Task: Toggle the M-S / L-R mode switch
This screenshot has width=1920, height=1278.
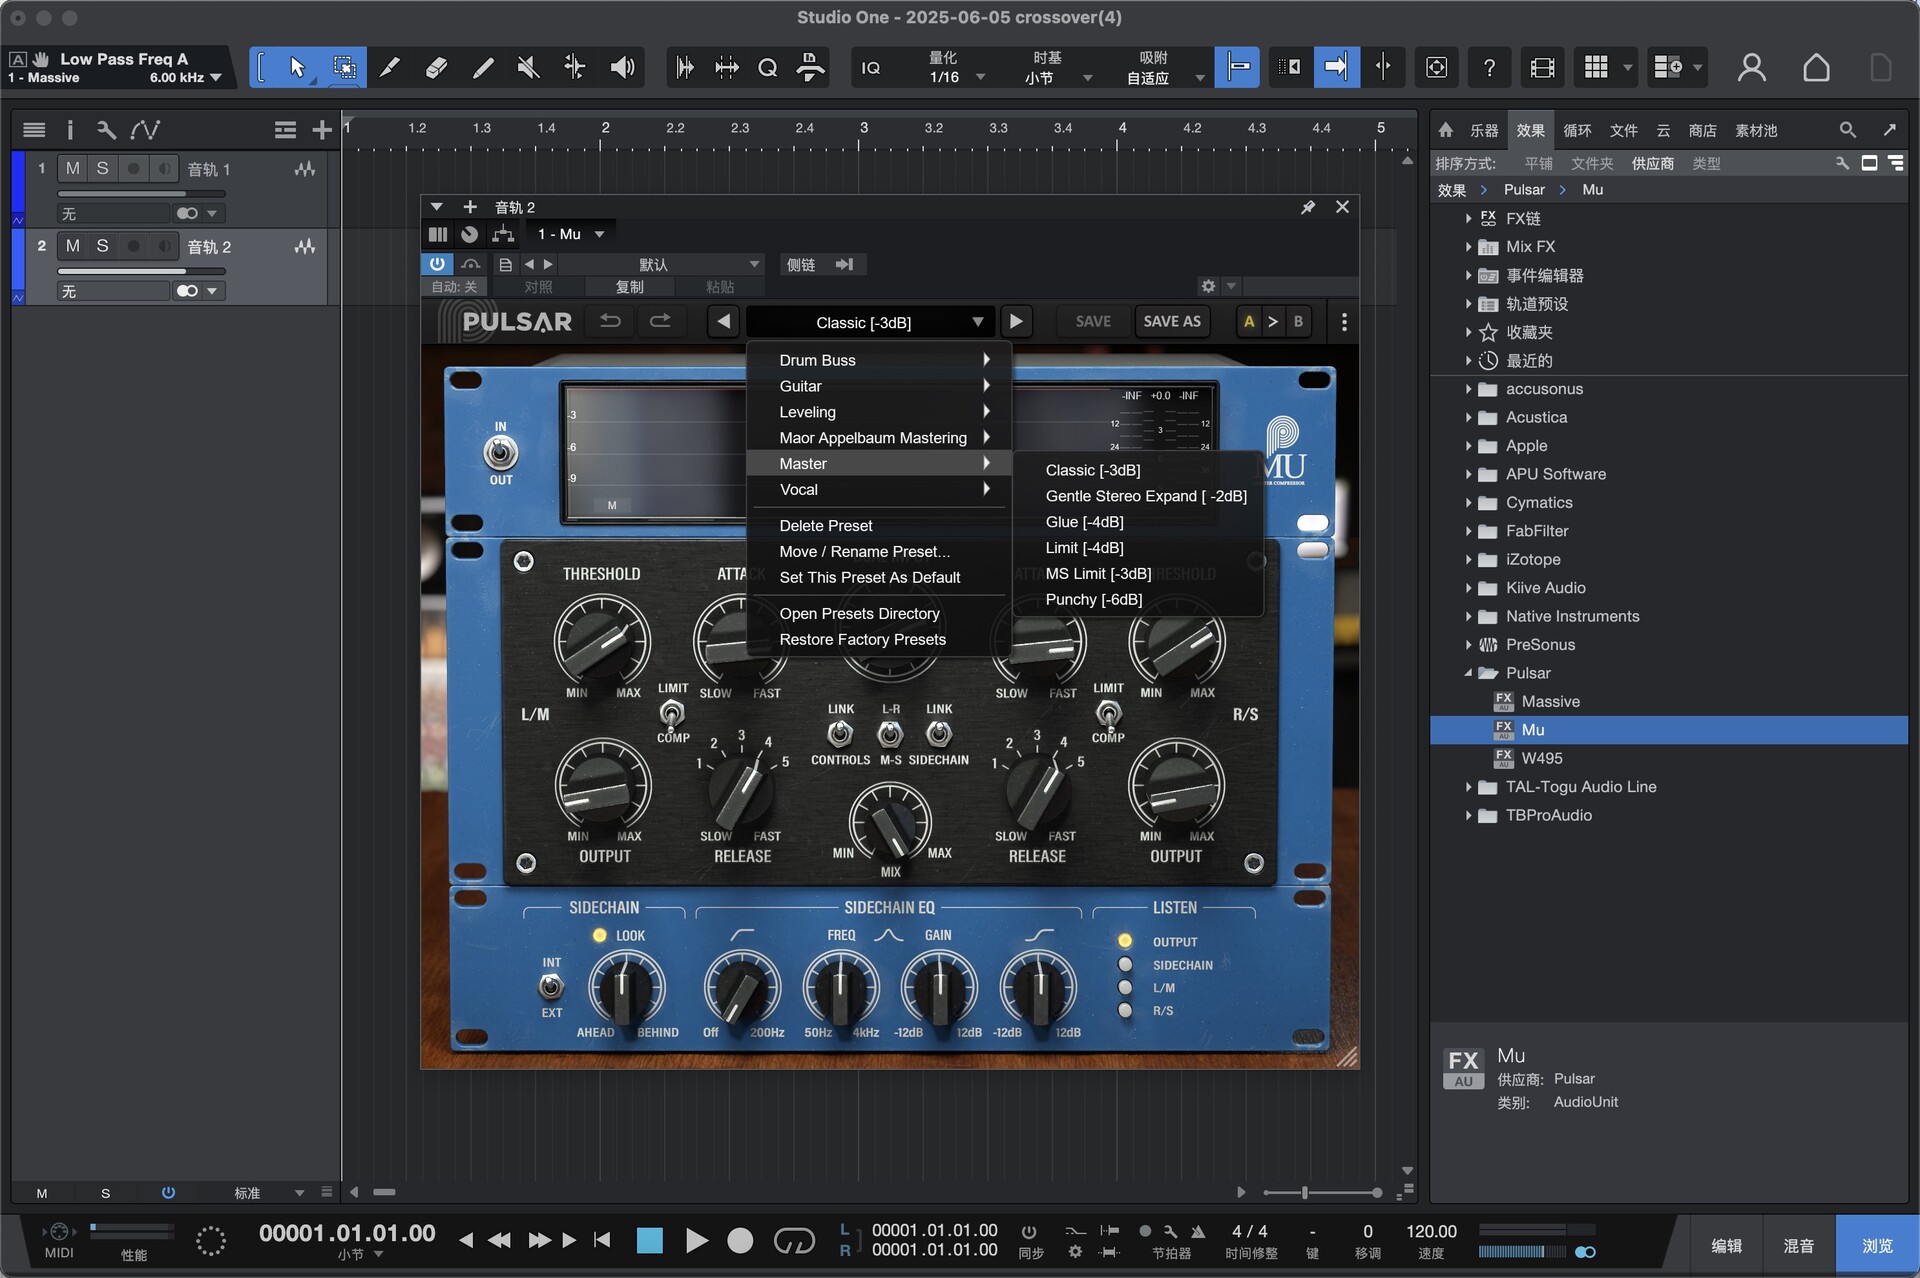Action: pyautogui.click(x=890, y=734)
